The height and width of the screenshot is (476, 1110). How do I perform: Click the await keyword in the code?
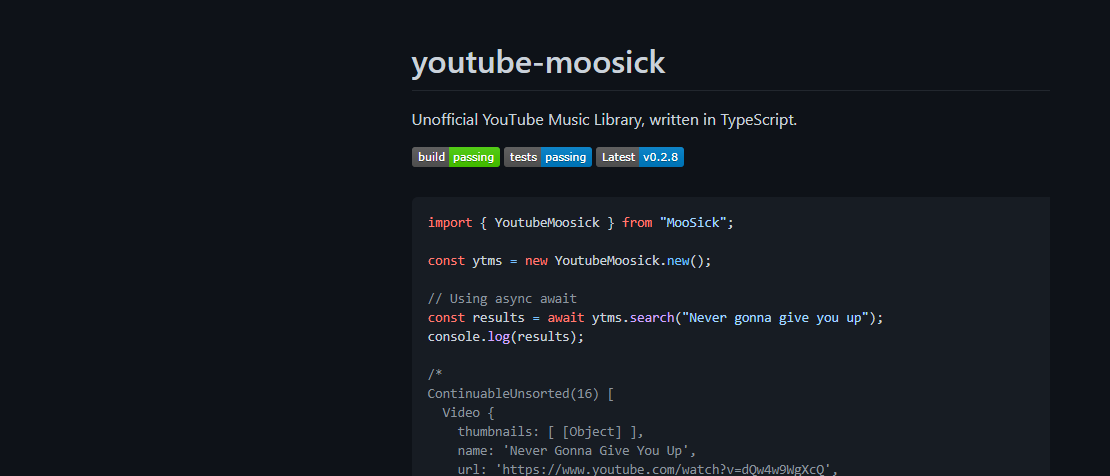[x=566, y=317]
